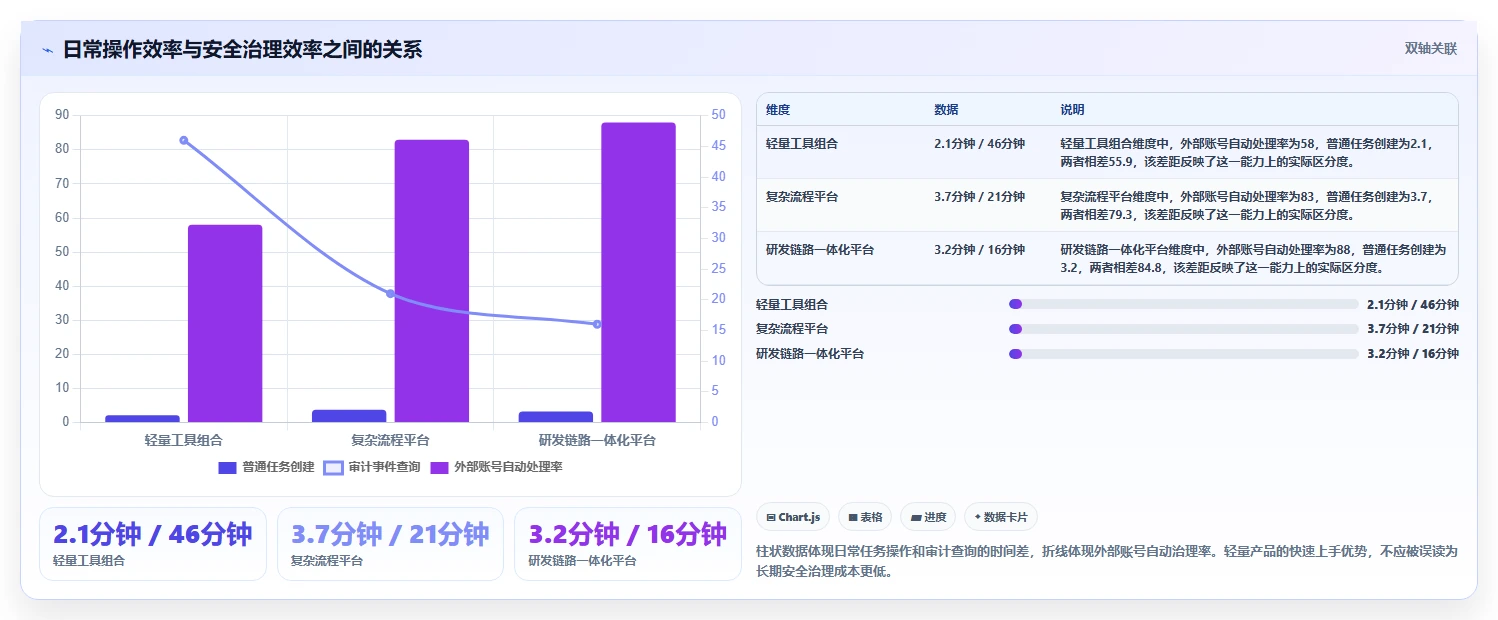Screen dimensions: 1498x620
Task: Click the 90 tick on the left axis
Action: point(62,115)
